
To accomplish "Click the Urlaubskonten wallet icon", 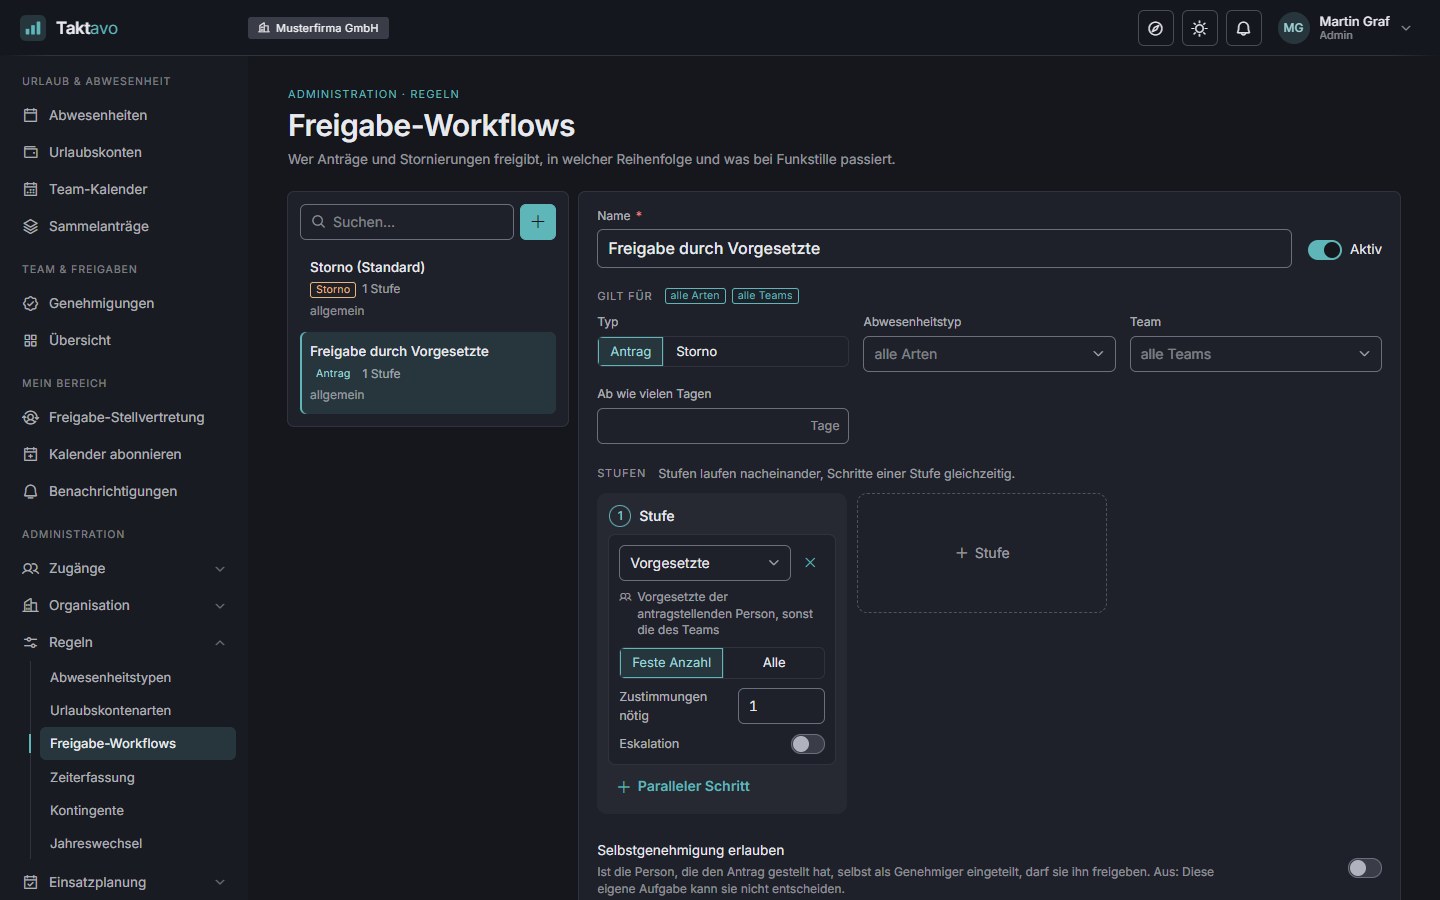I will tap(31, 152).
